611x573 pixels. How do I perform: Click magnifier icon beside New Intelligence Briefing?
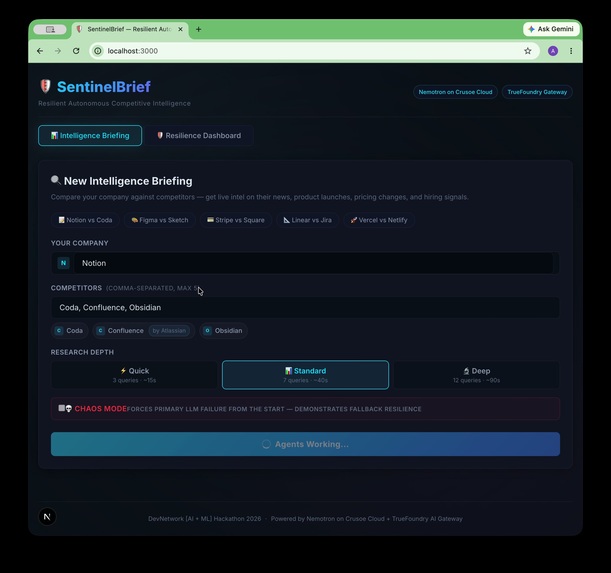click(56, 180)
